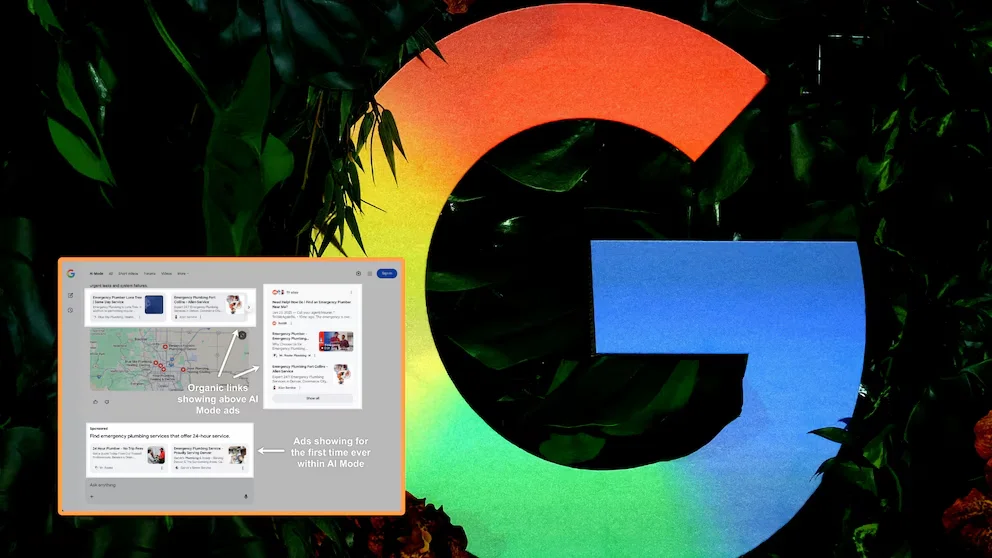Image resolution: width=992 pixels, height=558 pixels.
Task: Click the video thumbnail with play badge
Action: point(336,341)
